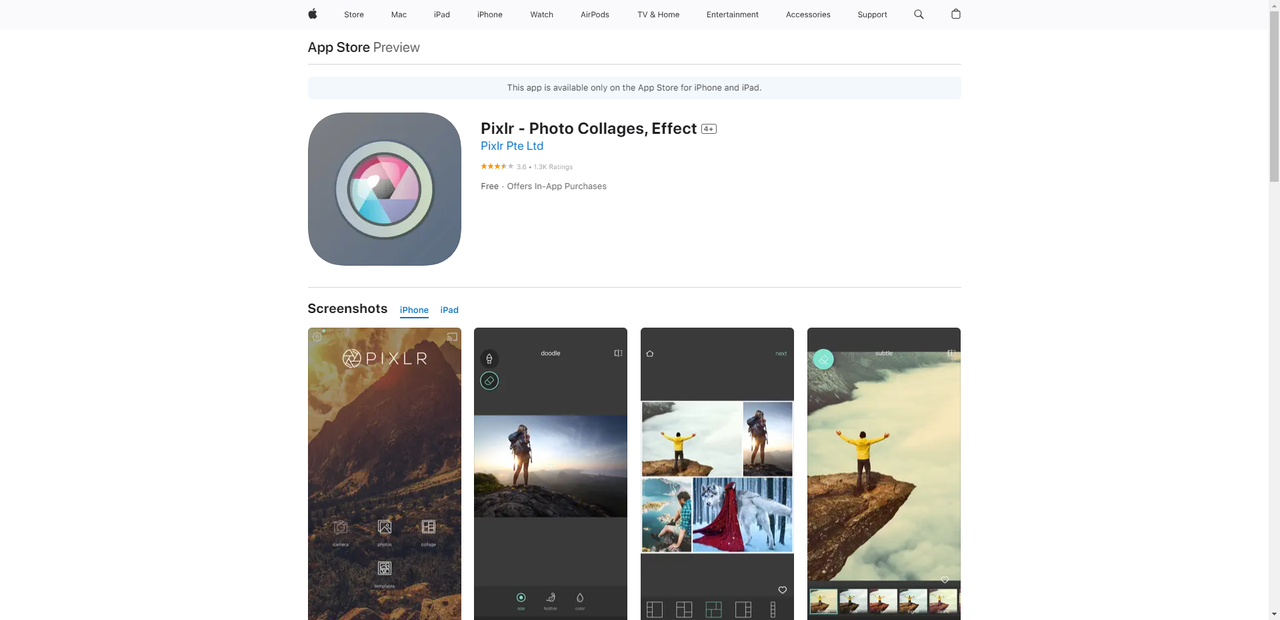Screen dimensions: 1280x620
Task: Click the scrollbar down arrow
Action: (1273, 613)
